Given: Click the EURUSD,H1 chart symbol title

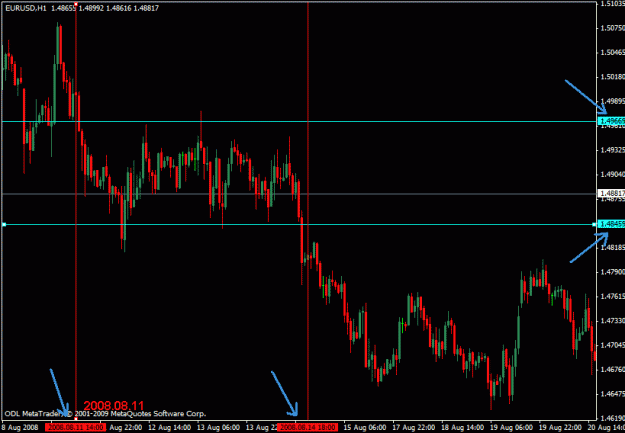Looking at the screenshot, I should pyautogui.click(x=26, y=8).
